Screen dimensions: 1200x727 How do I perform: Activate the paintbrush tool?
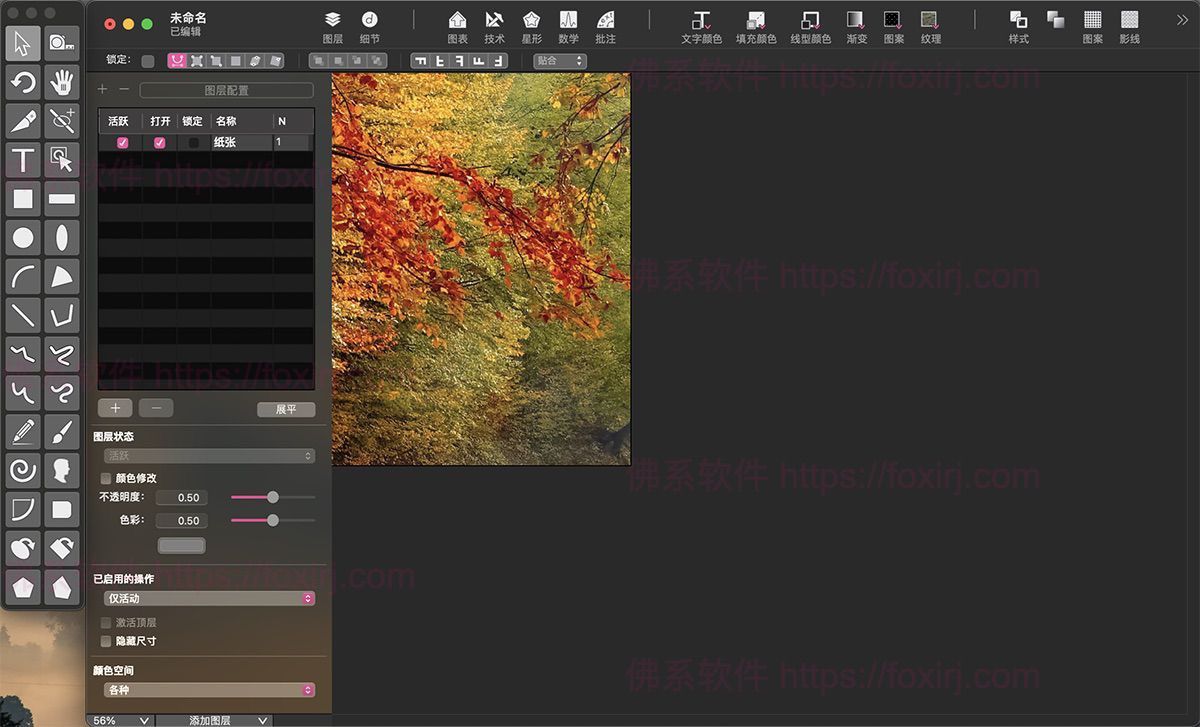click(x=62, y=431)
